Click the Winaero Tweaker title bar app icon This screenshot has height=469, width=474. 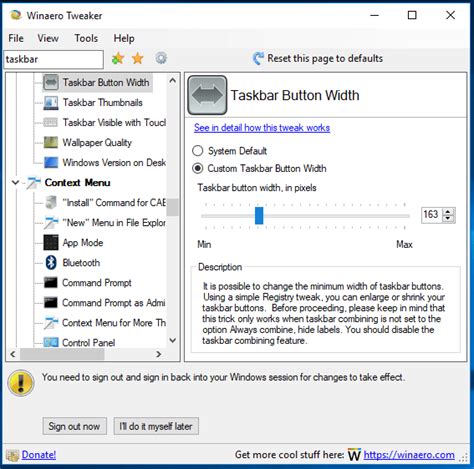[15, 15]
